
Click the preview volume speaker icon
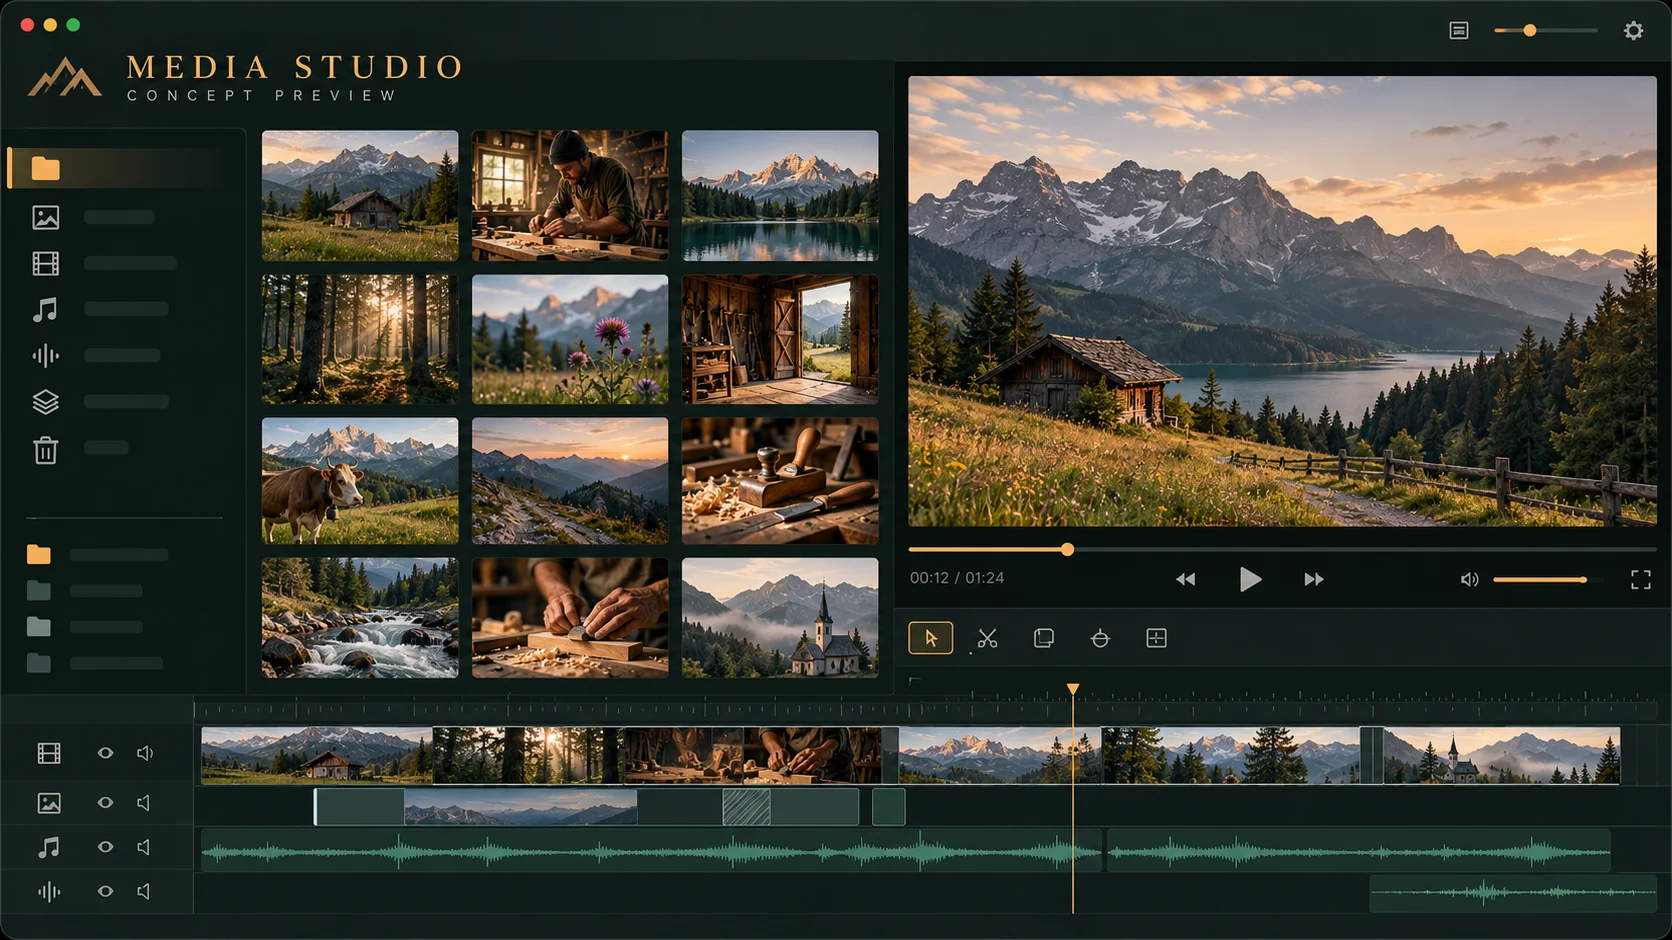(1469, 580)
